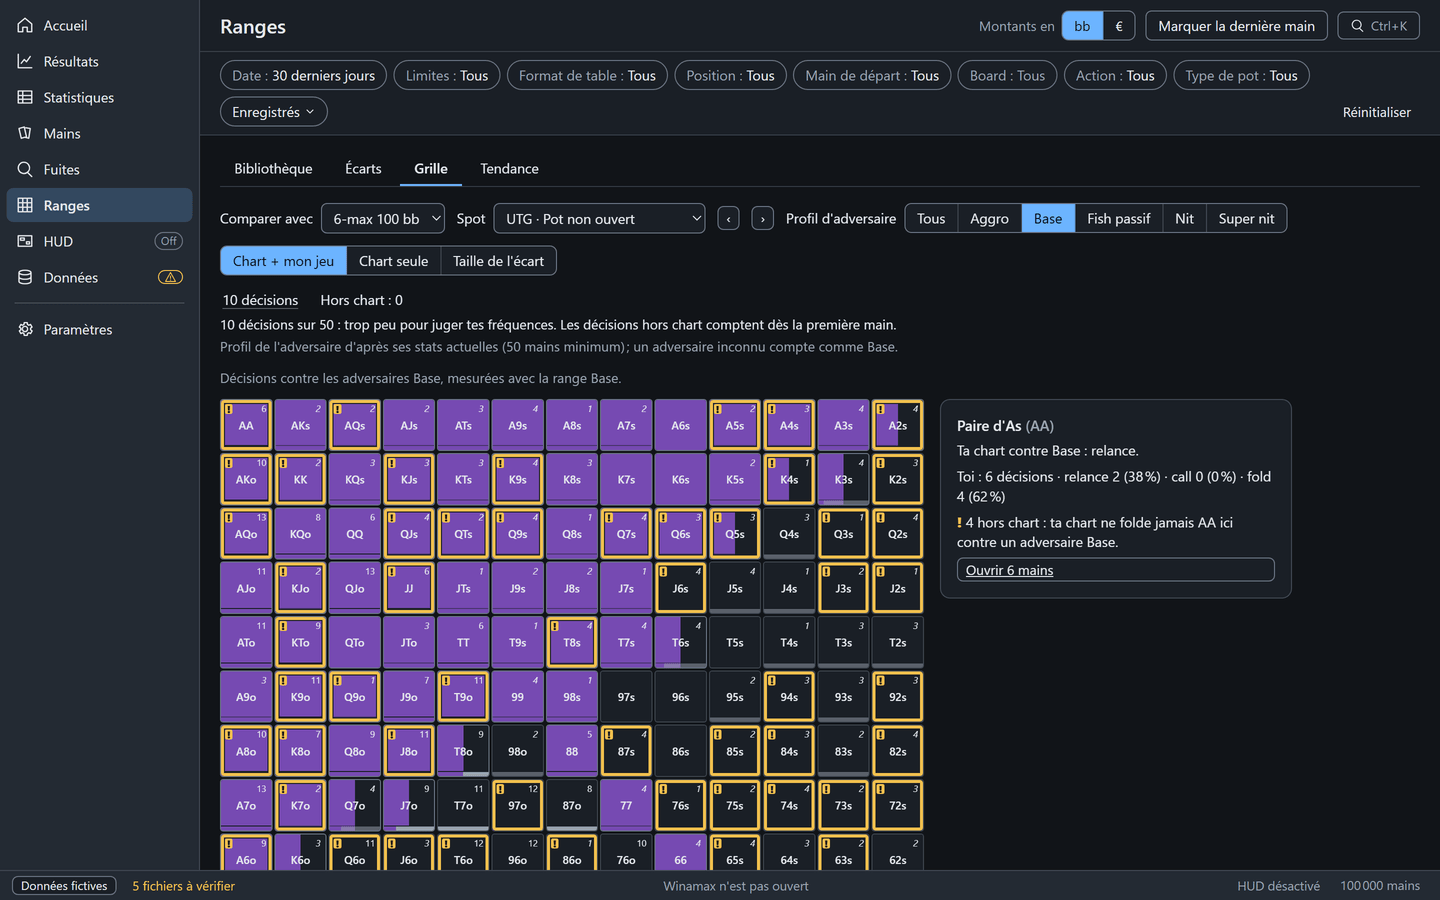Viewport: 1440px width, 900px height.
Task: Click the Accueil home icon in sidebar
Action: tap(25, 25)
